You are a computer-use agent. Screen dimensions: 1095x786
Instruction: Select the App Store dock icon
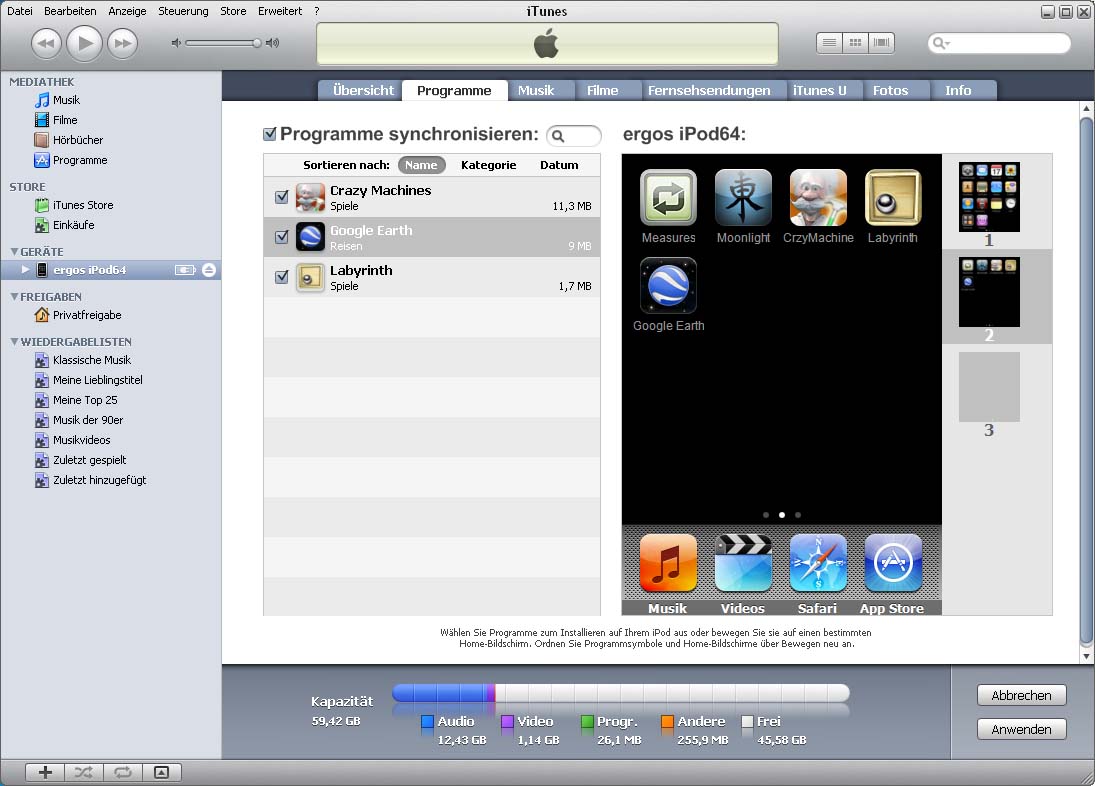point(893,564)
